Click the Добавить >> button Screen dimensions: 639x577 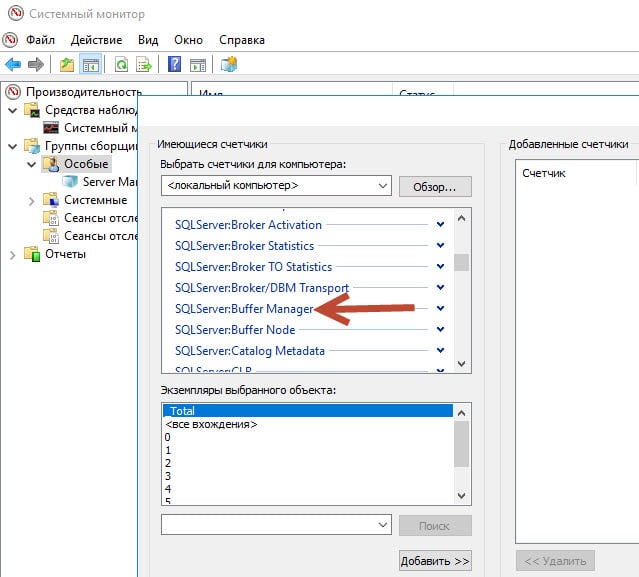[x=435, y=561]
